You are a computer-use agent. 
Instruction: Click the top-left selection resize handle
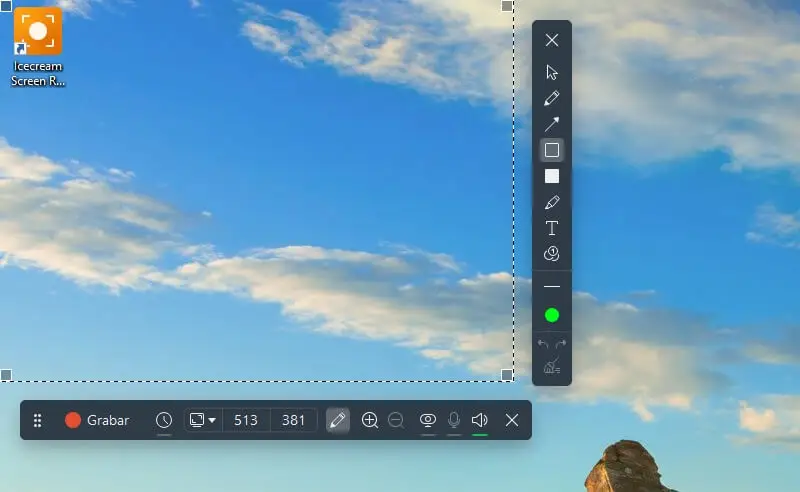click(6, 6)
